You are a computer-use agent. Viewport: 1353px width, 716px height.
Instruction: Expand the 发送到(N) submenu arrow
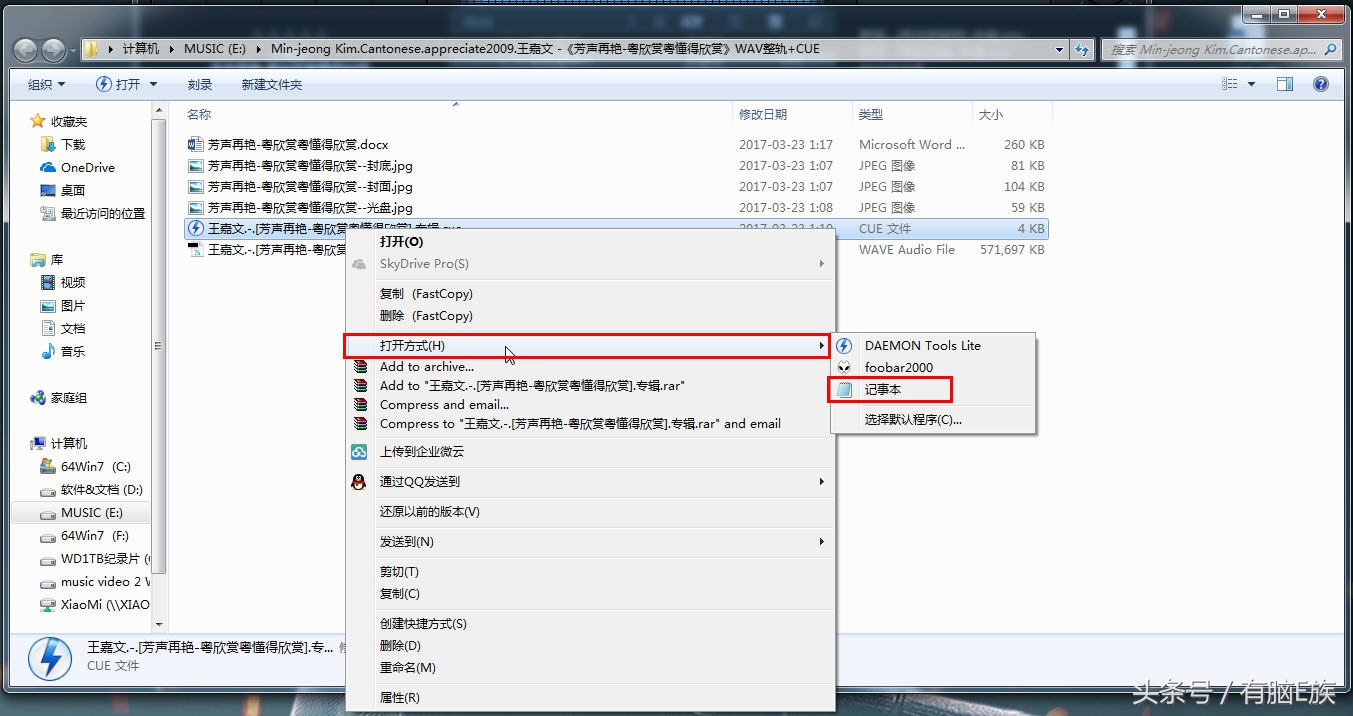pyautogui.click(x=821, y=541)
